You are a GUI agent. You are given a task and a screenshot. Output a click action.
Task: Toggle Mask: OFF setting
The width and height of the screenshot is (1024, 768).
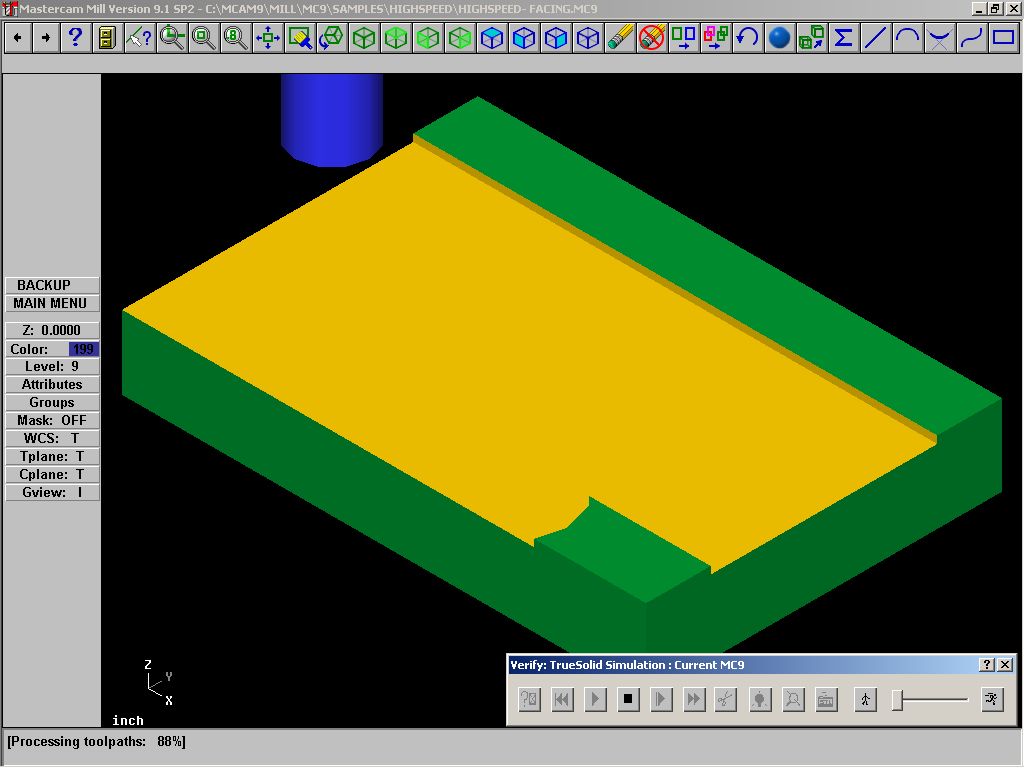pyautogui.click(x=52, y=421)
